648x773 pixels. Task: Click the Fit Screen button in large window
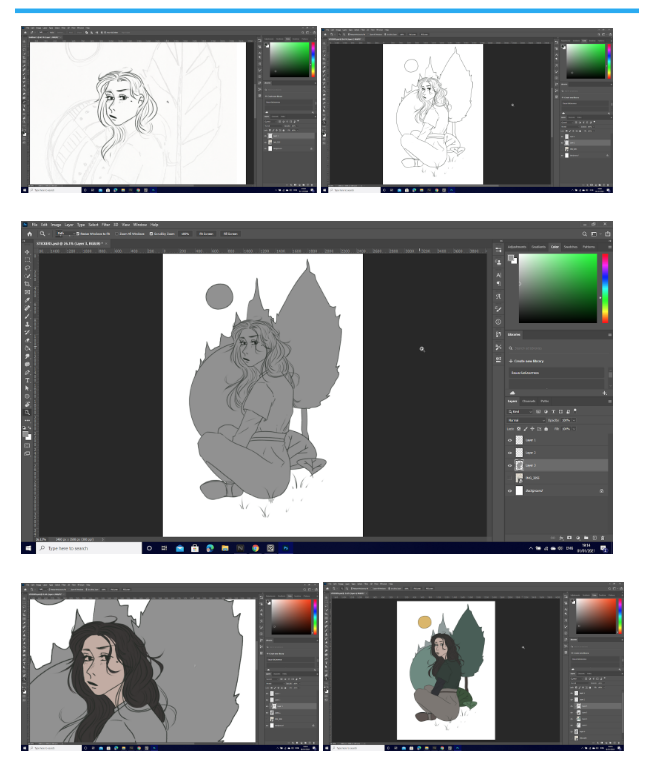pyautogui.click(x=206, y=234)
